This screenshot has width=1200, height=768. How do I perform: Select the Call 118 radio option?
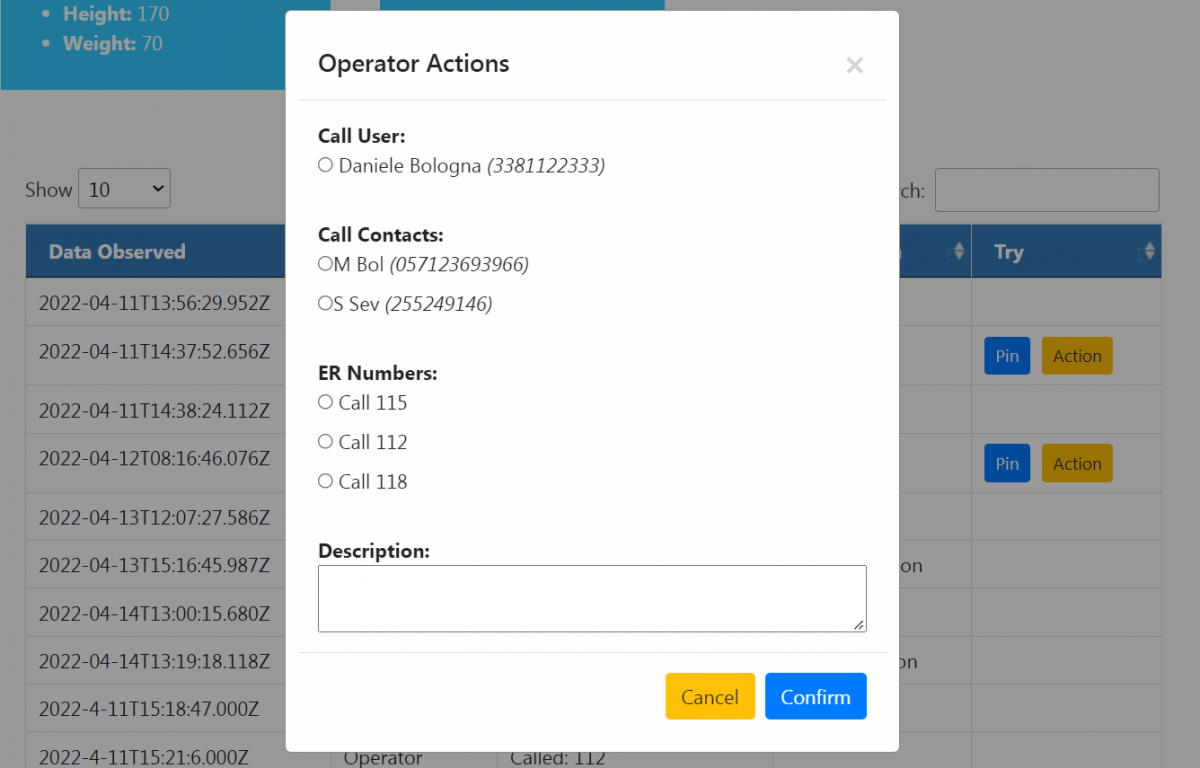[x=325, y=481]
